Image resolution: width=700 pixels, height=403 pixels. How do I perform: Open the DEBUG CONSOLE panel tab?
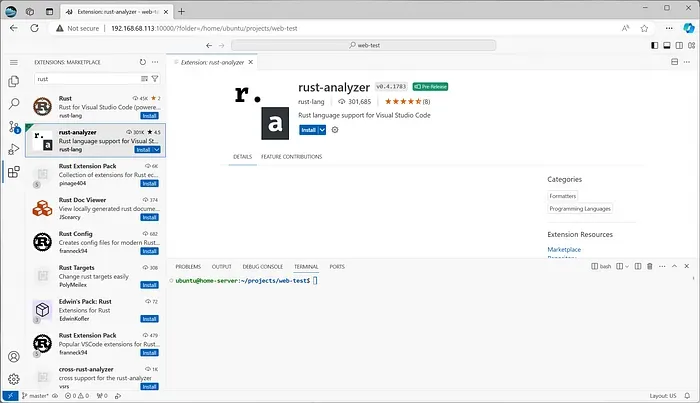(x=262, y=266)
